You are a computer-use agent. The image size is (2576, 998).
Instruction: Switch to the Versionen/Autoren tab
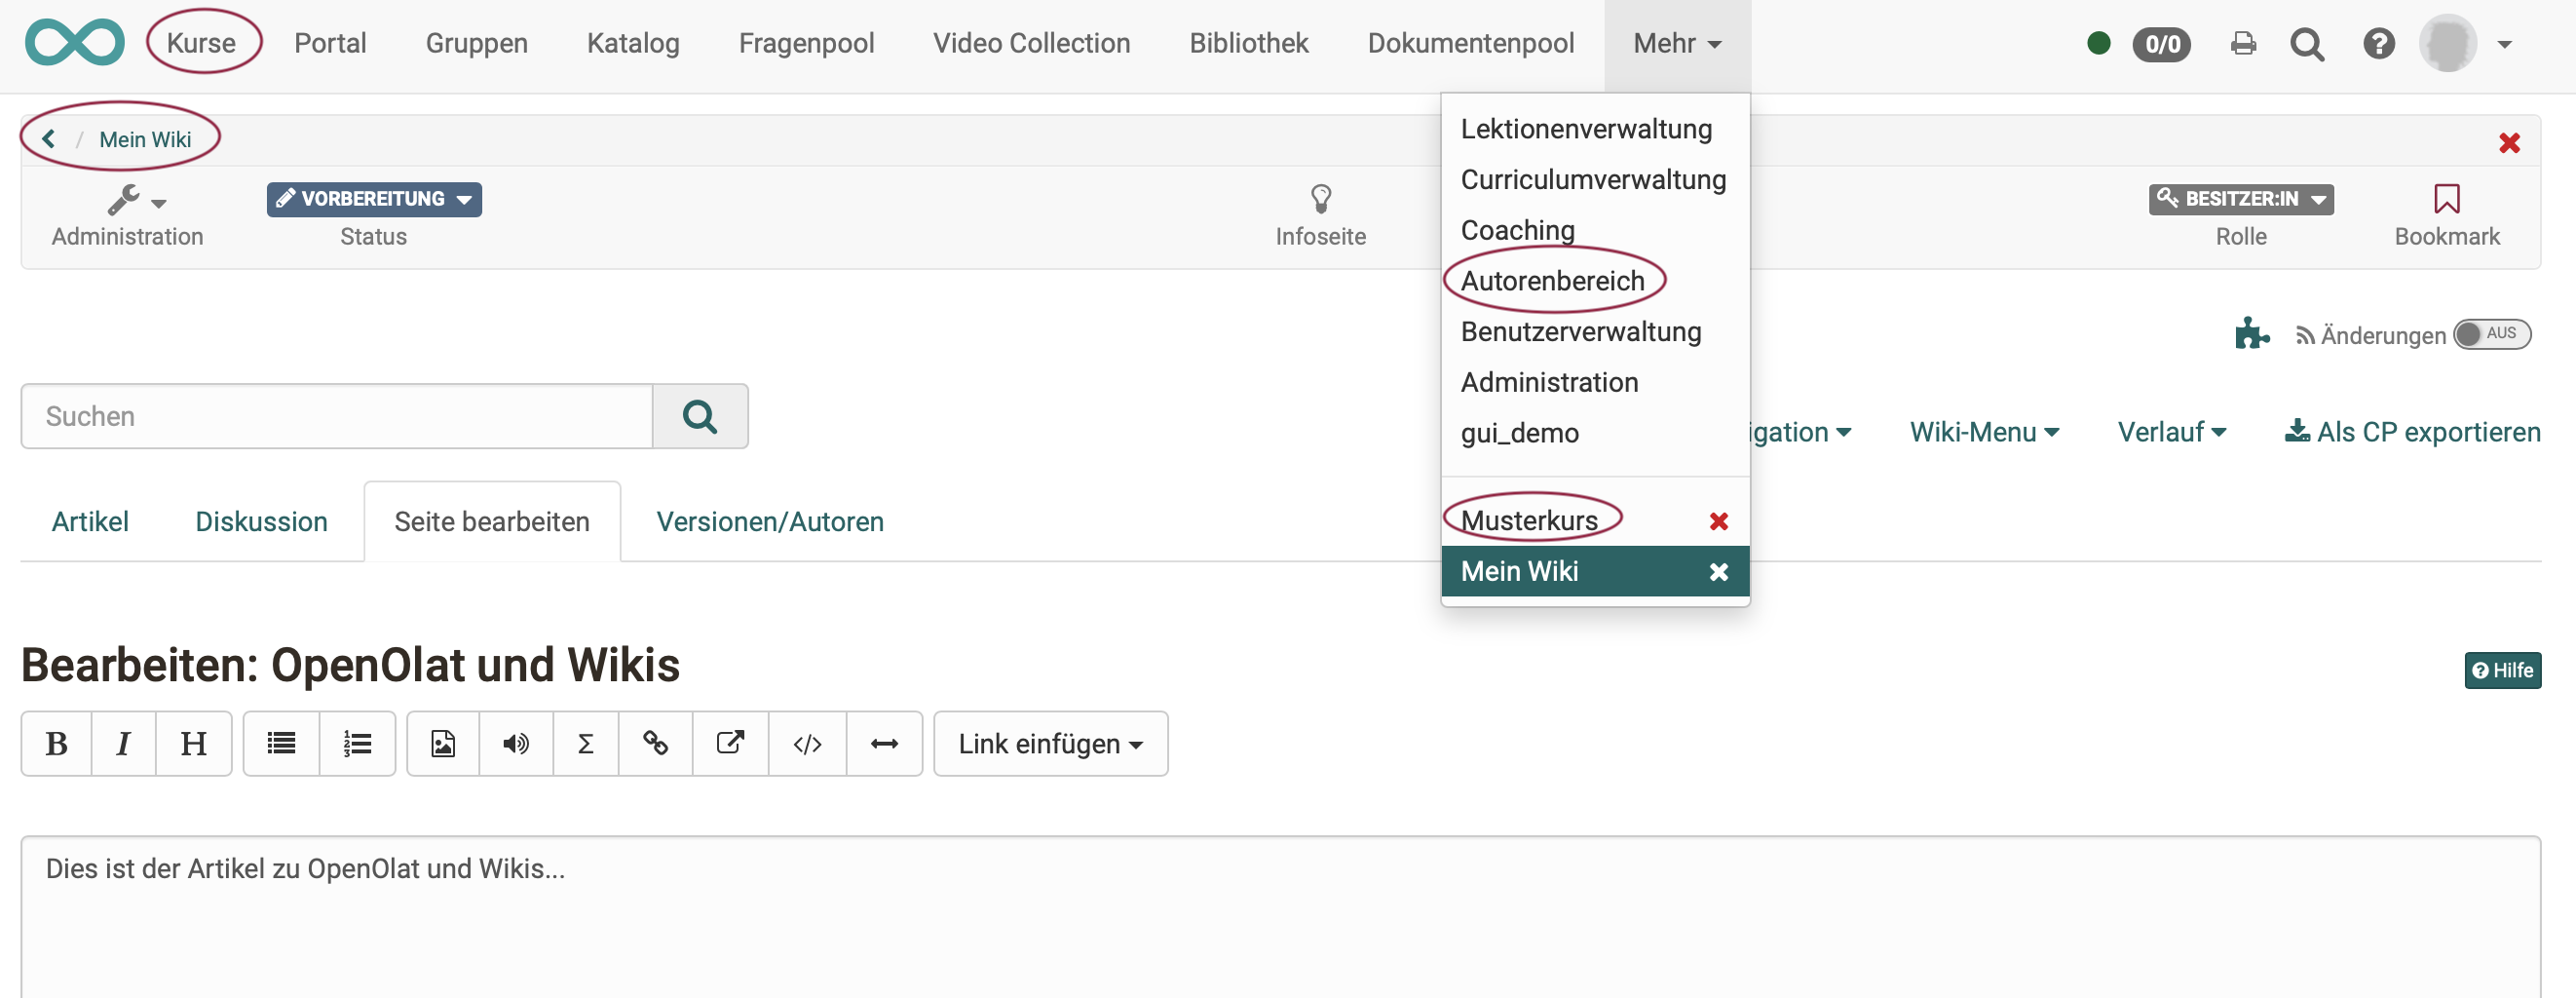point(770,521)
